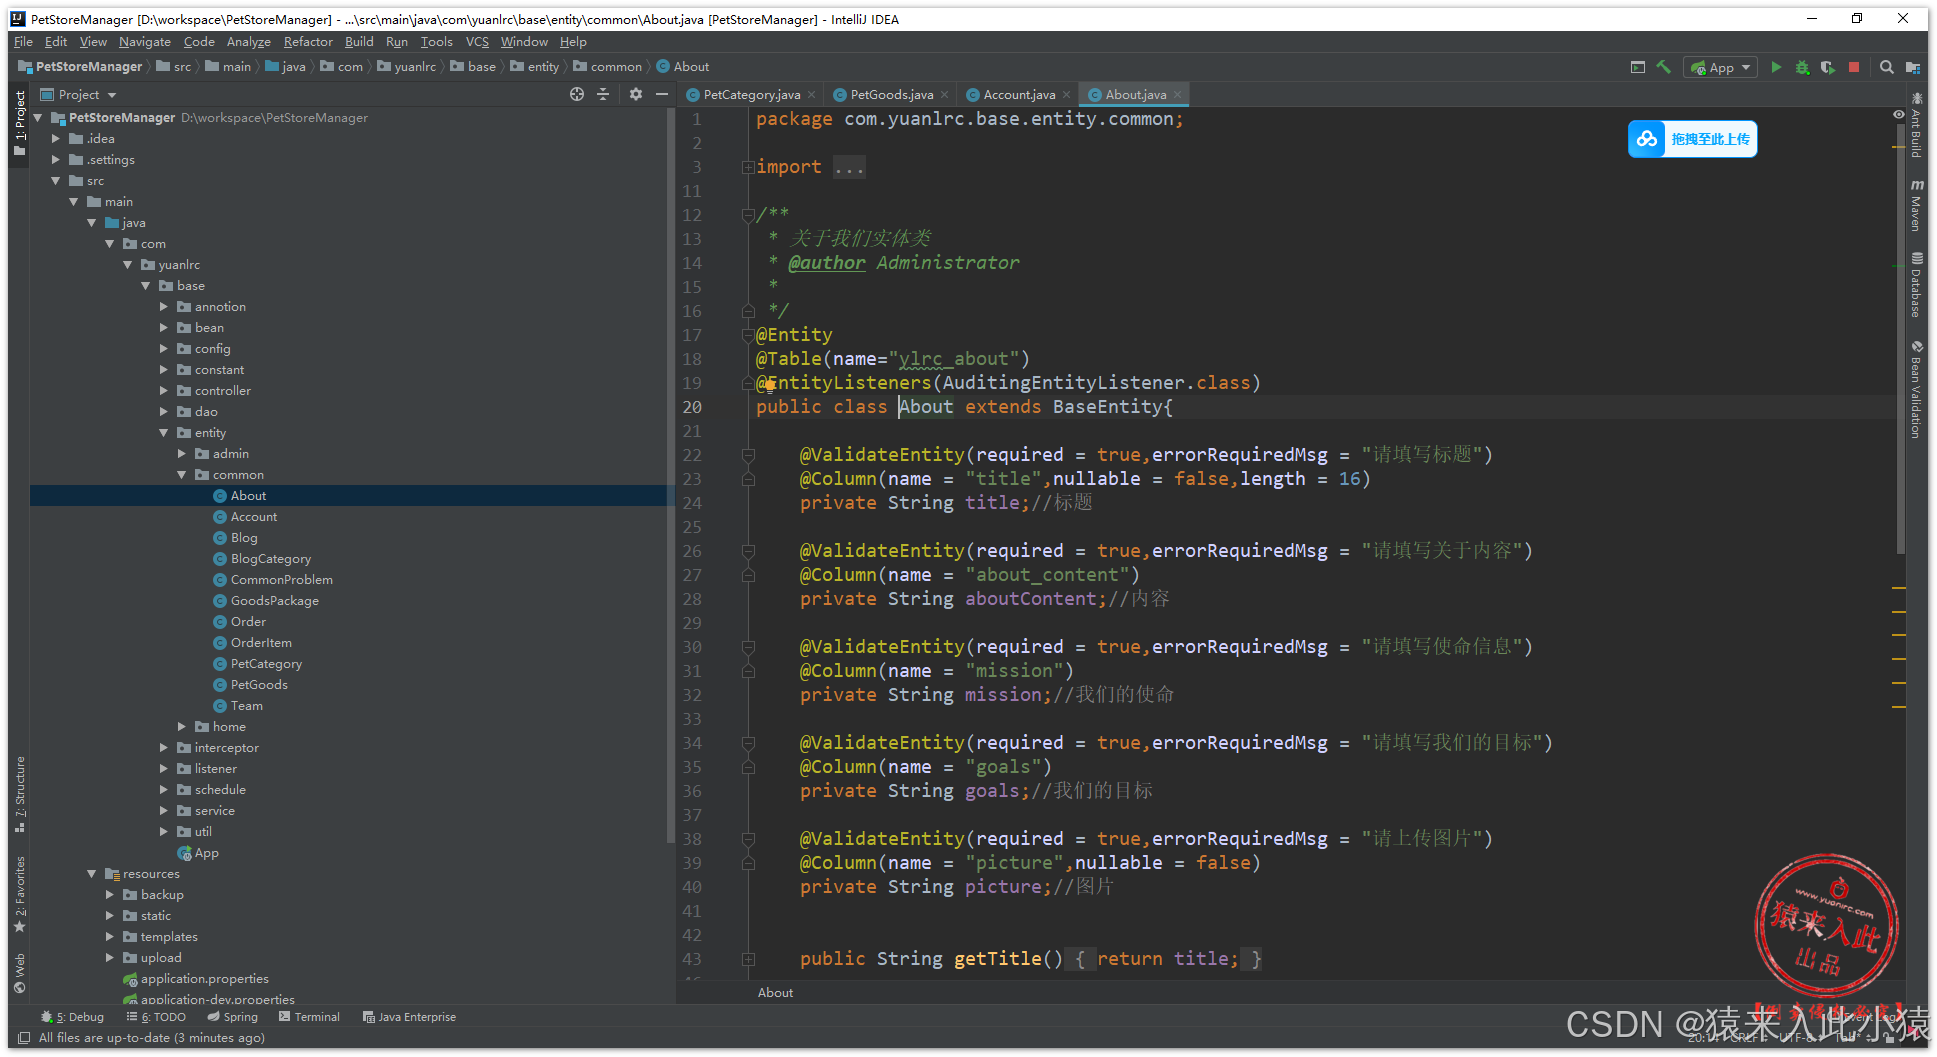Click the Project panel vertical scrollbar
This screenshot has height=1057, width=1937.
pos(670,475)
